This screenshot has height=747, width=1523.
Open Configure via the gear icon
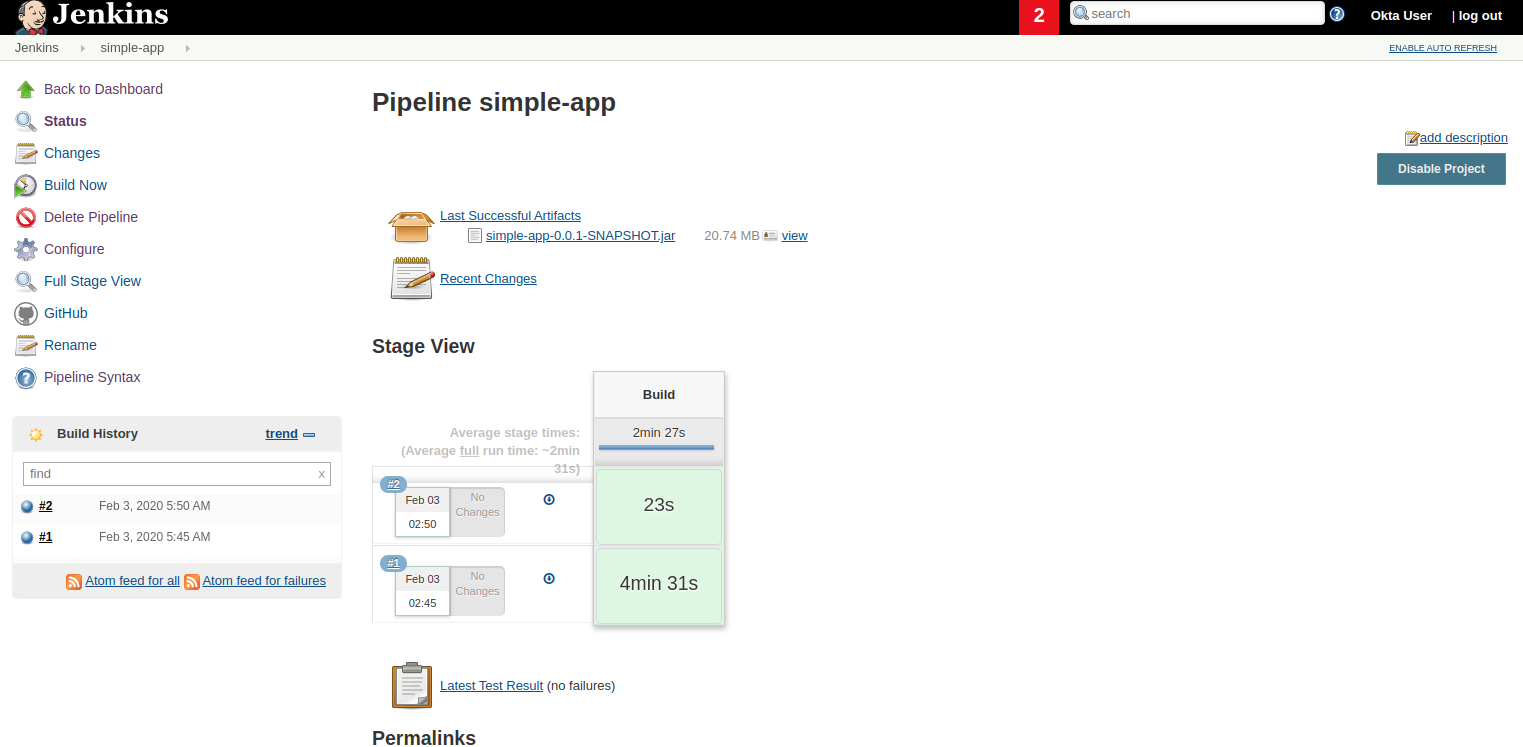click(26, 250)
